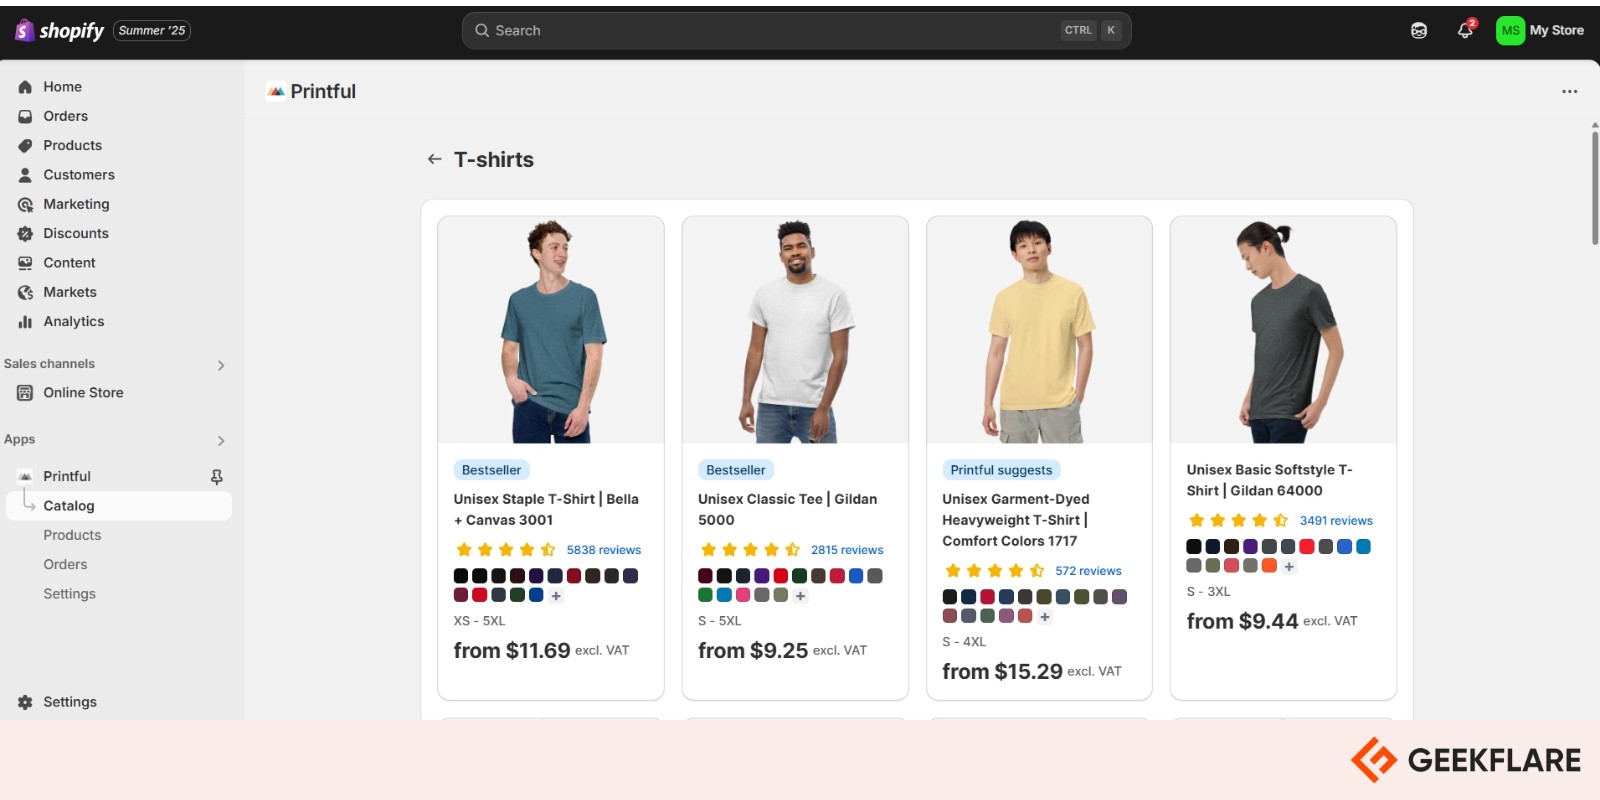Pin the Printful app in sidebar
Screen dimensions: 1600x800
[x=217, y=477]
